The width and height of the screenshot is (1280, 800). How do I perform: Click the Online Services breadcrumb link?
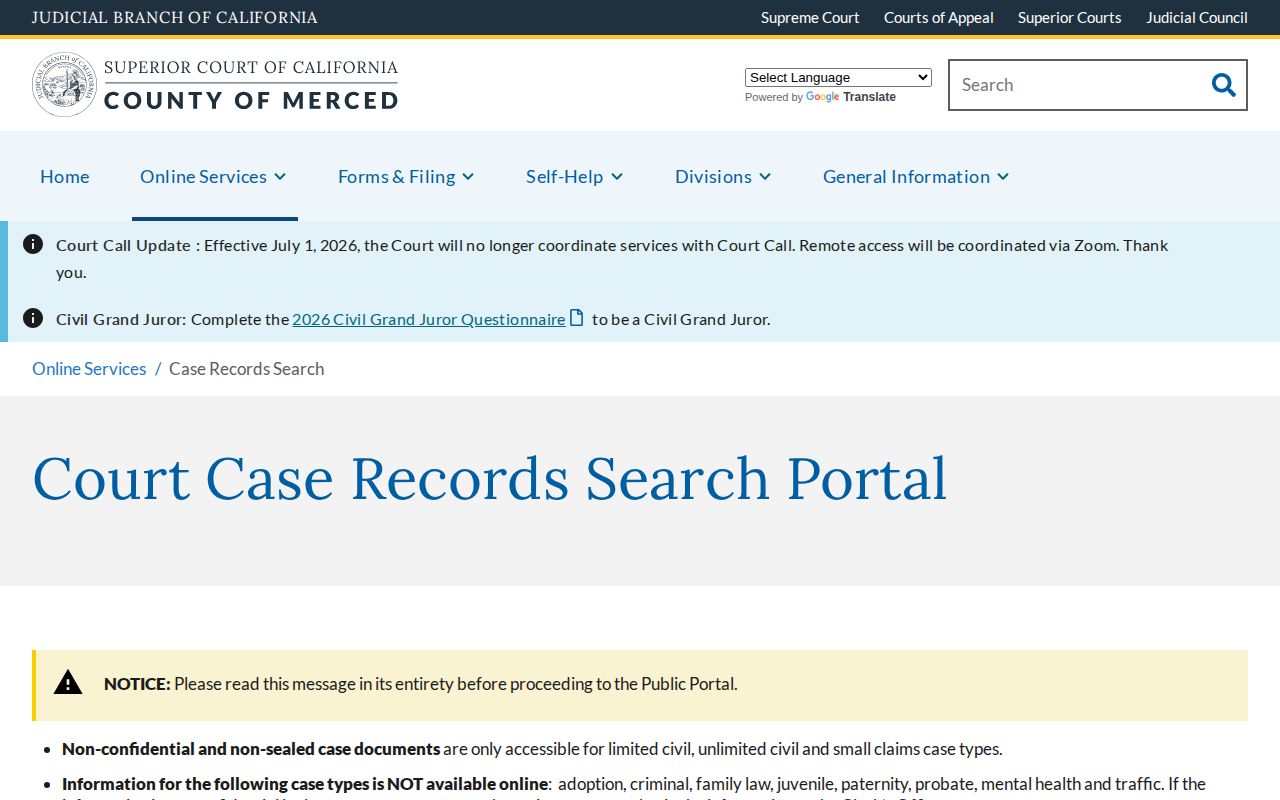[x=89, y=369]
